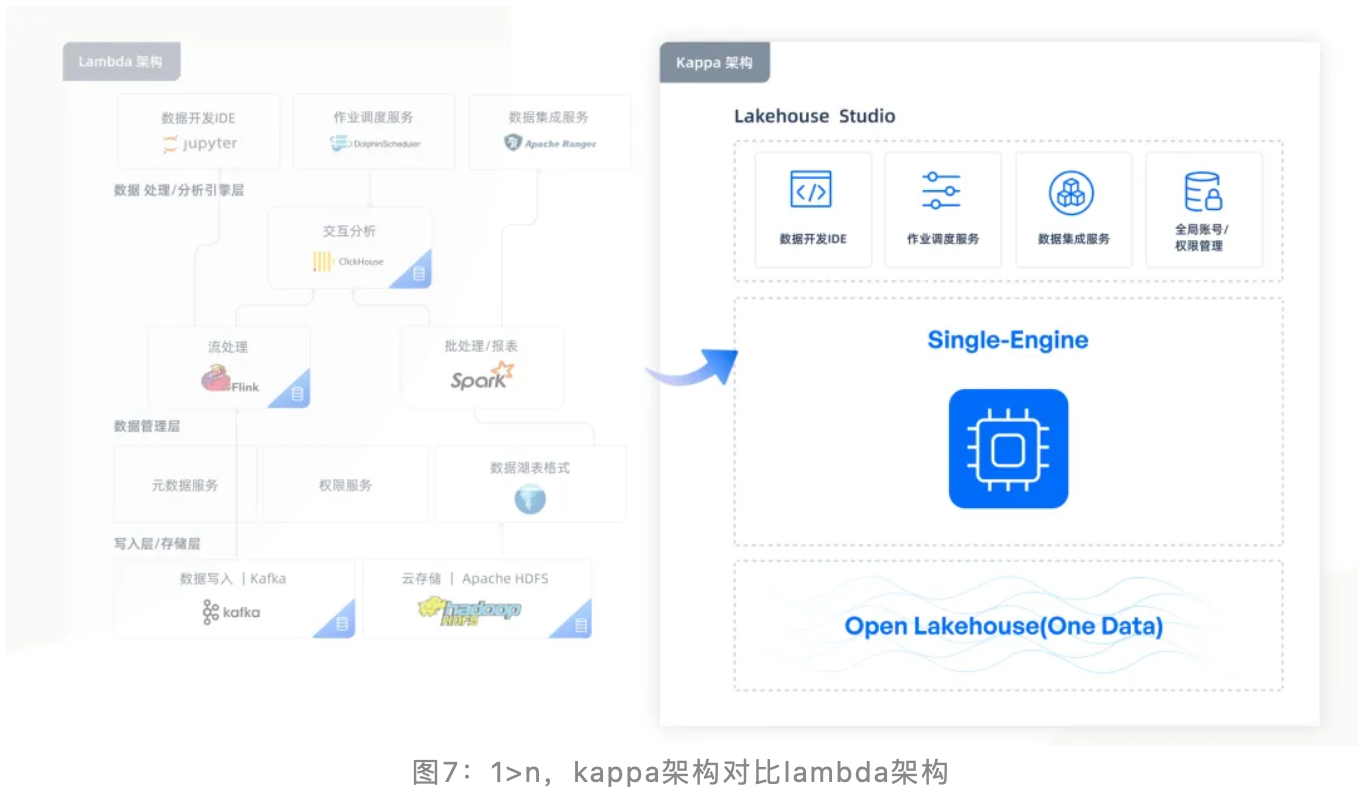The height and width of the screenshot is (790, 1364).
Task: Click the 数据湖表格式 round blue icon
Action: [x=530, y=498]
